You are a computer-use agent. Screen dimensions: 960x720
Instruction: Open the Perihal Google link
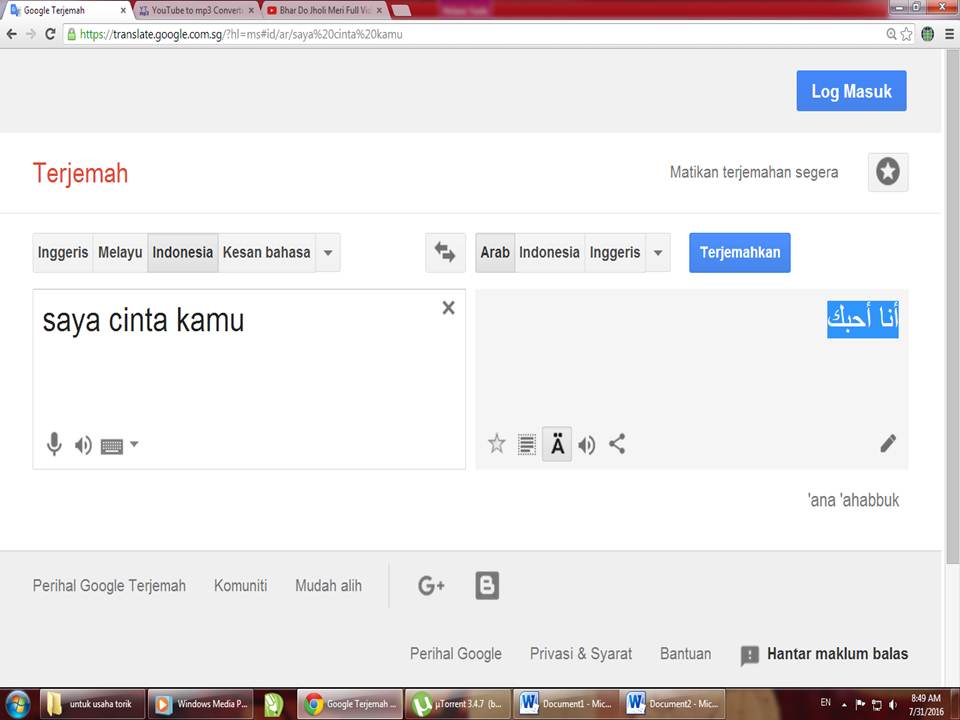(456, 654)
